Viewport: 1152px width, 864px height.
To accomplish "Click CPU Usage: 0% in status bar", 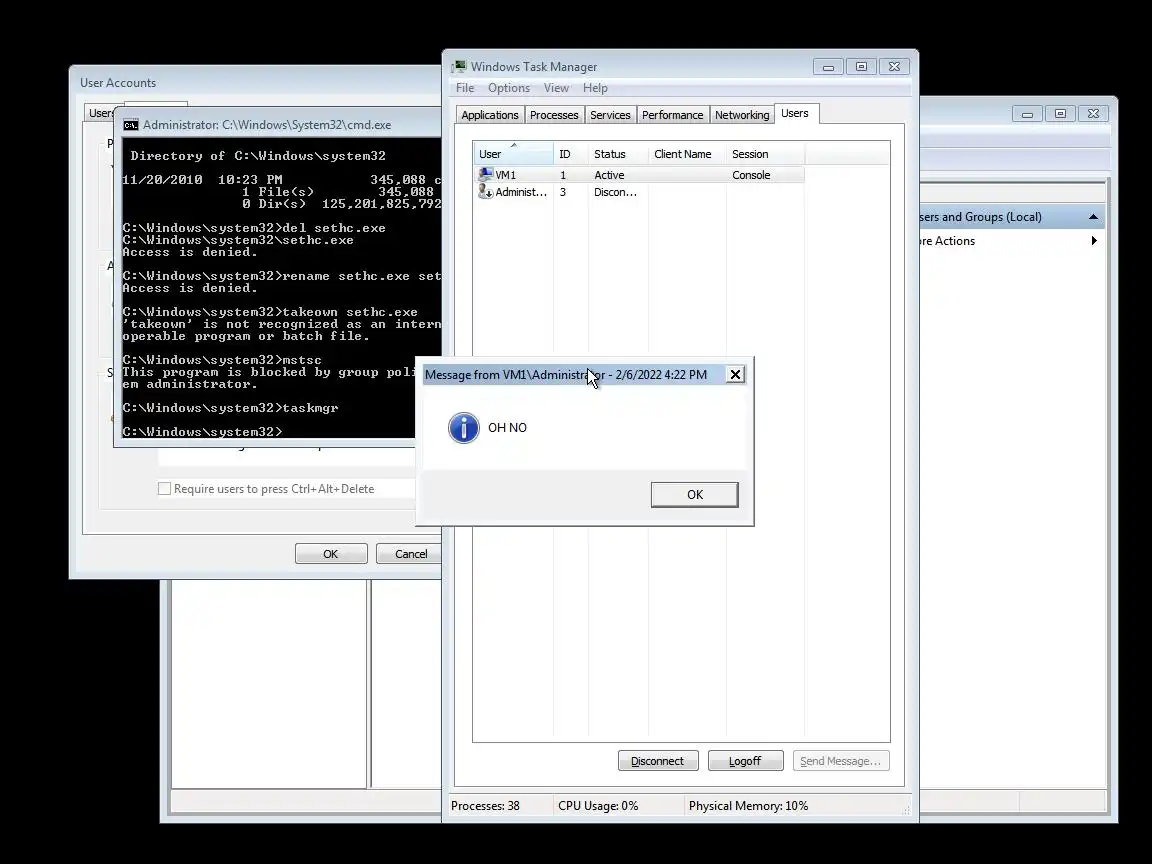I will pos(598,805).
